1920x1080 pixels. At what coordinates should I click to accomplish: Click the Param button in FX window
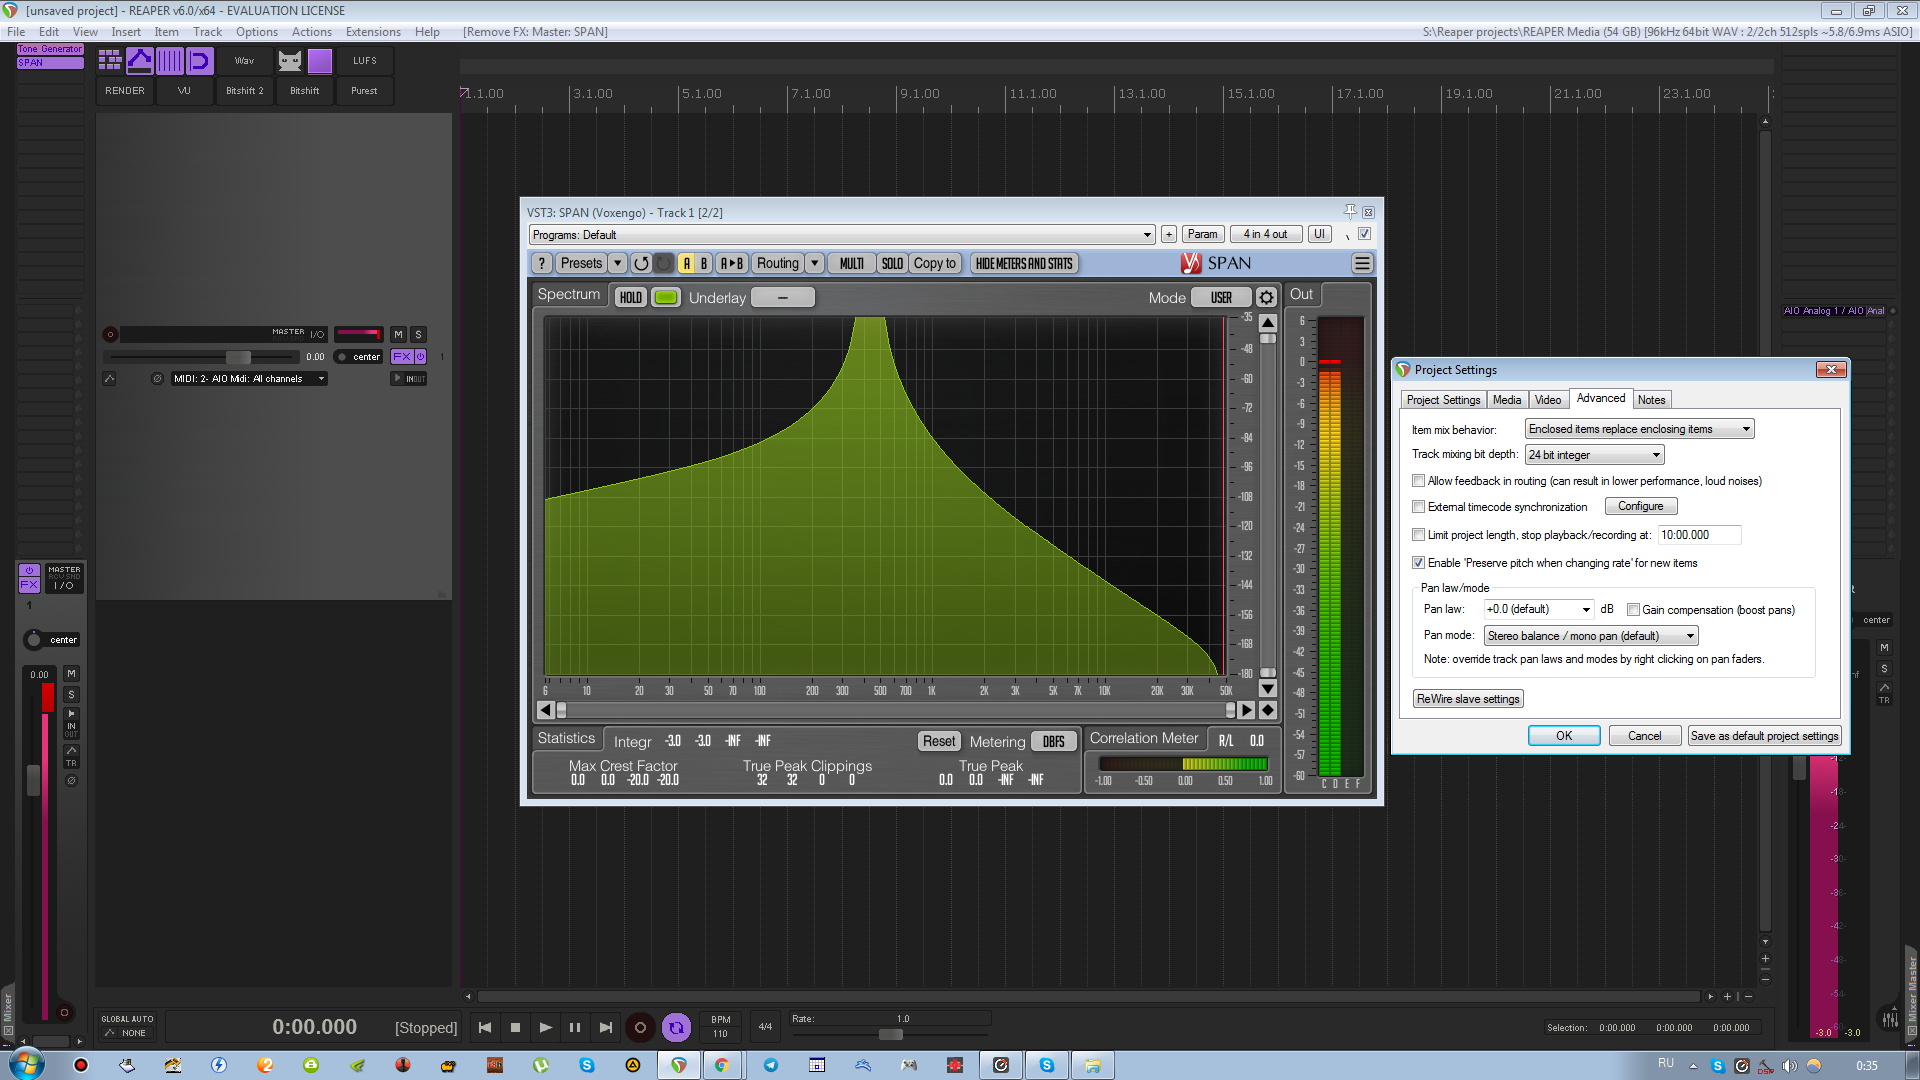1203,234
